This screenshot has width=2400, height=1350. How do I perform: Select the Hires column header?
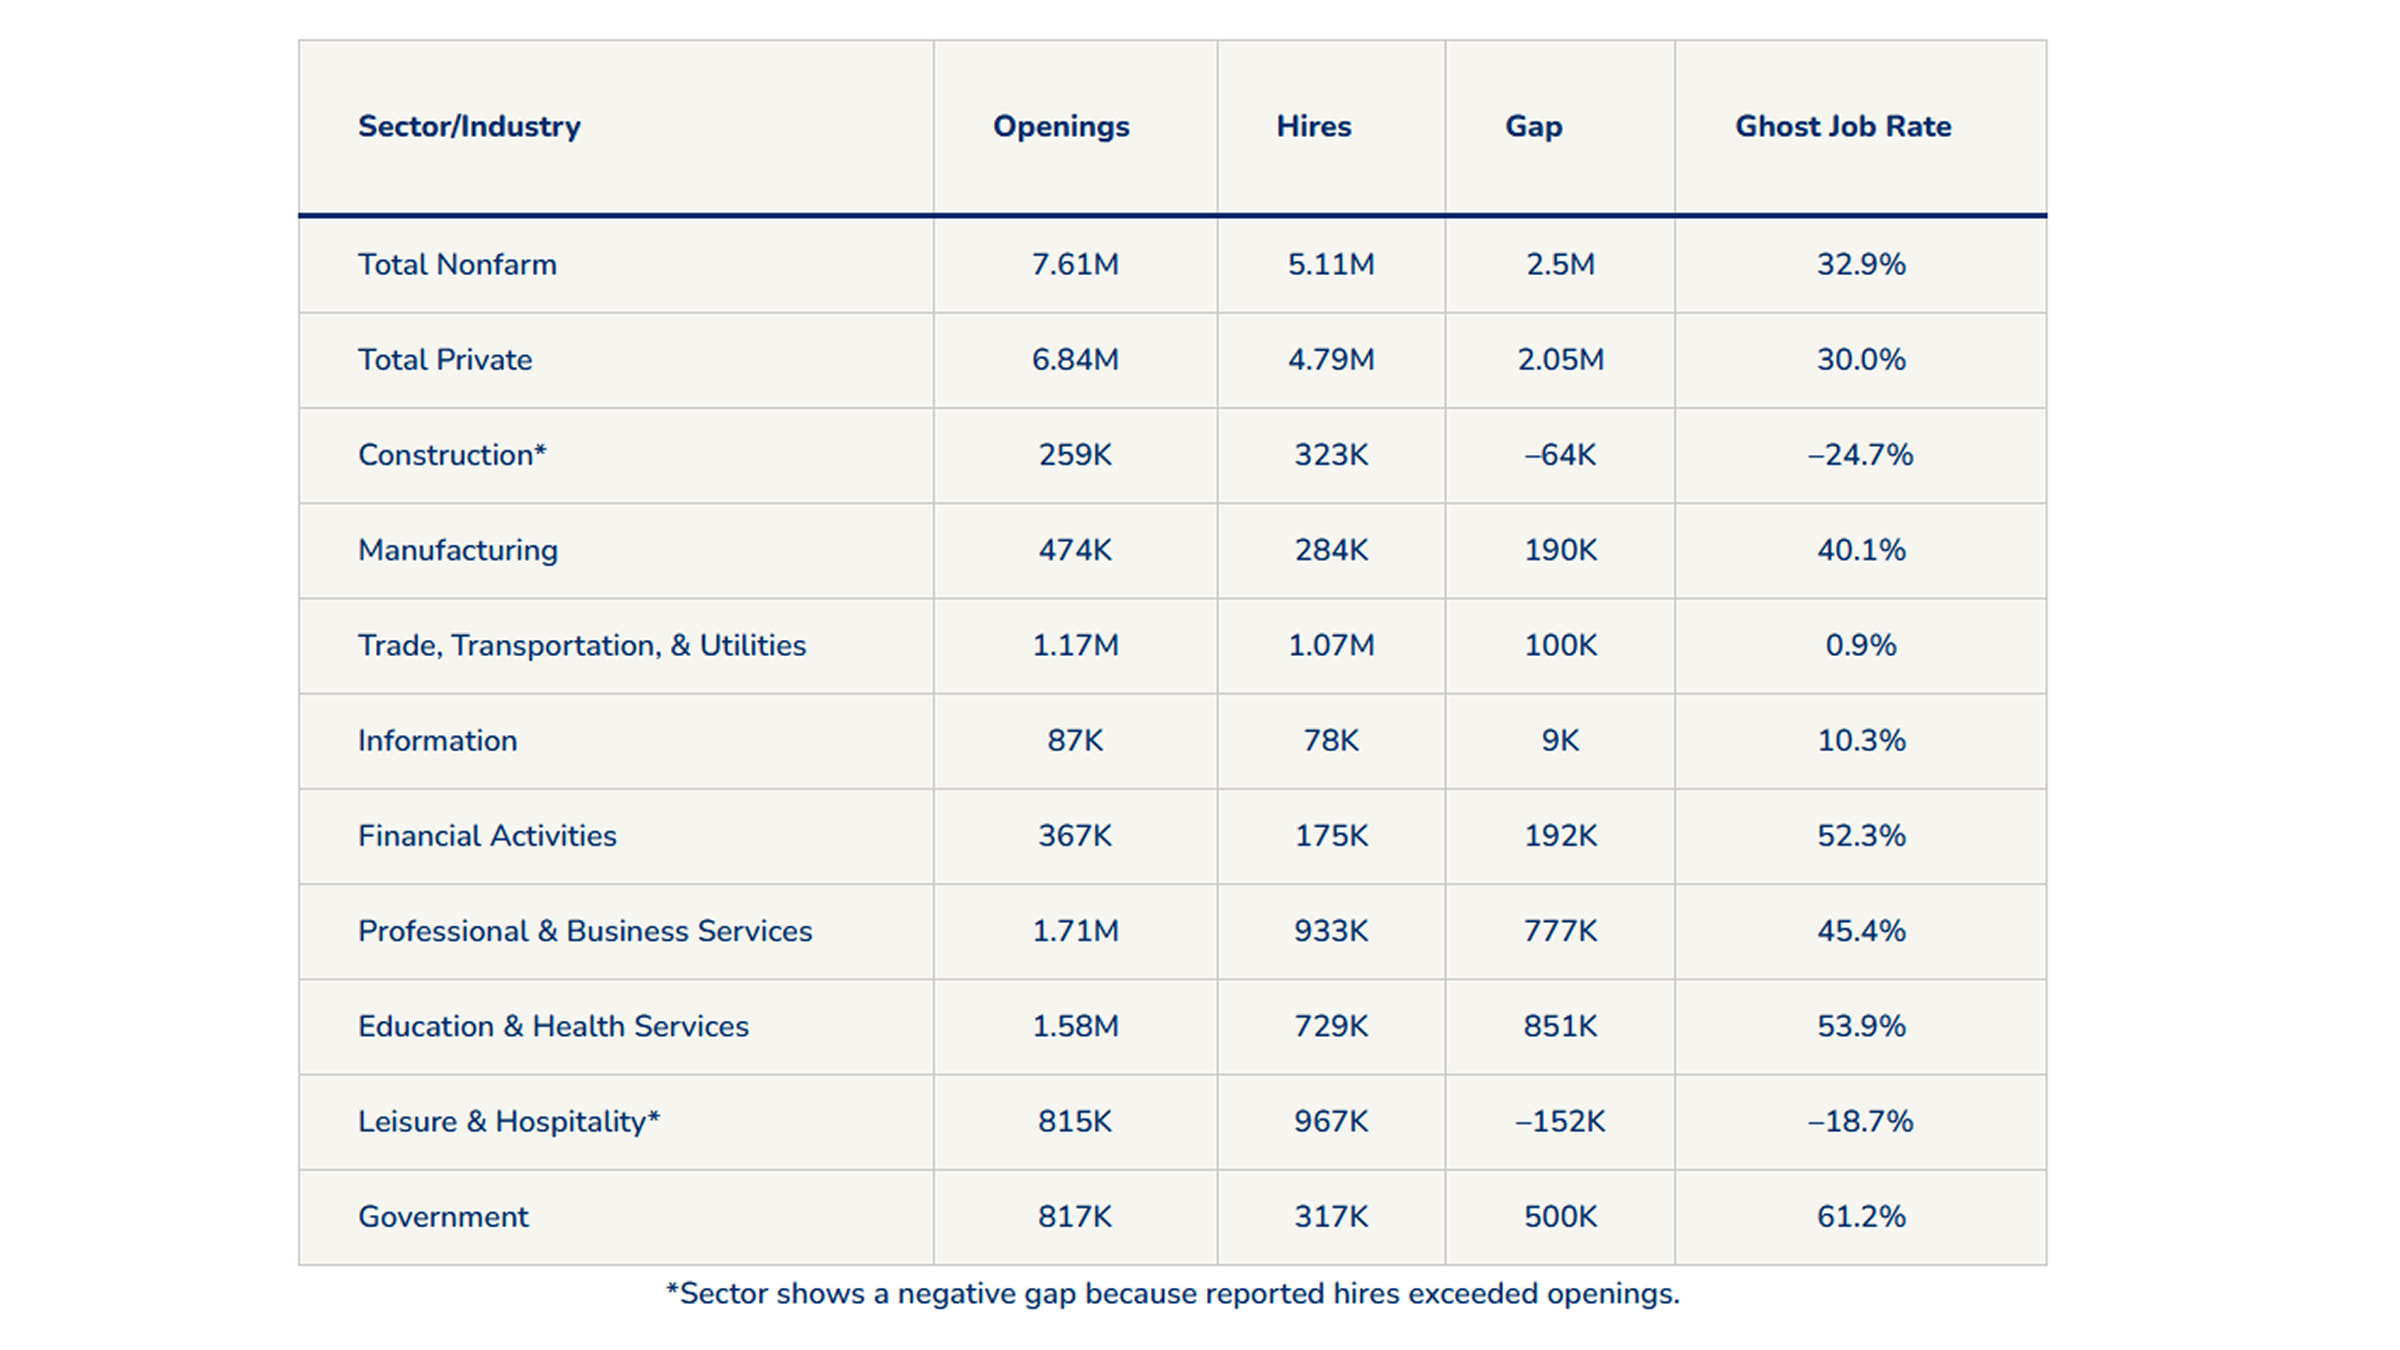tap(1314, 127)
